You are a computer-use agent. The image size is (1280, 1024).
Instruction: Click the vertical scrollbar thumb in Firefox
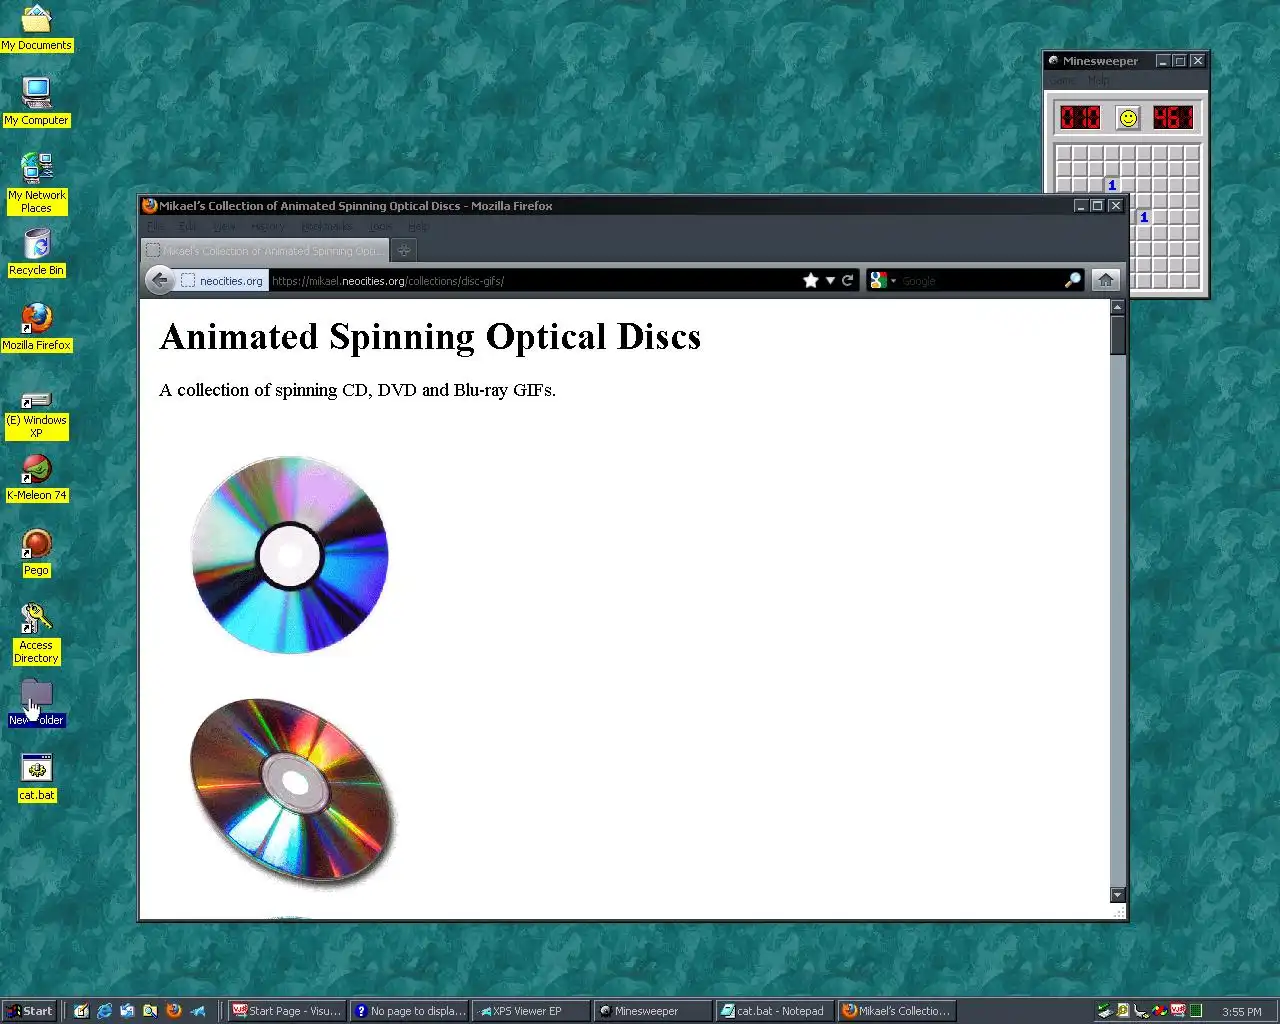coord(1118,336)
